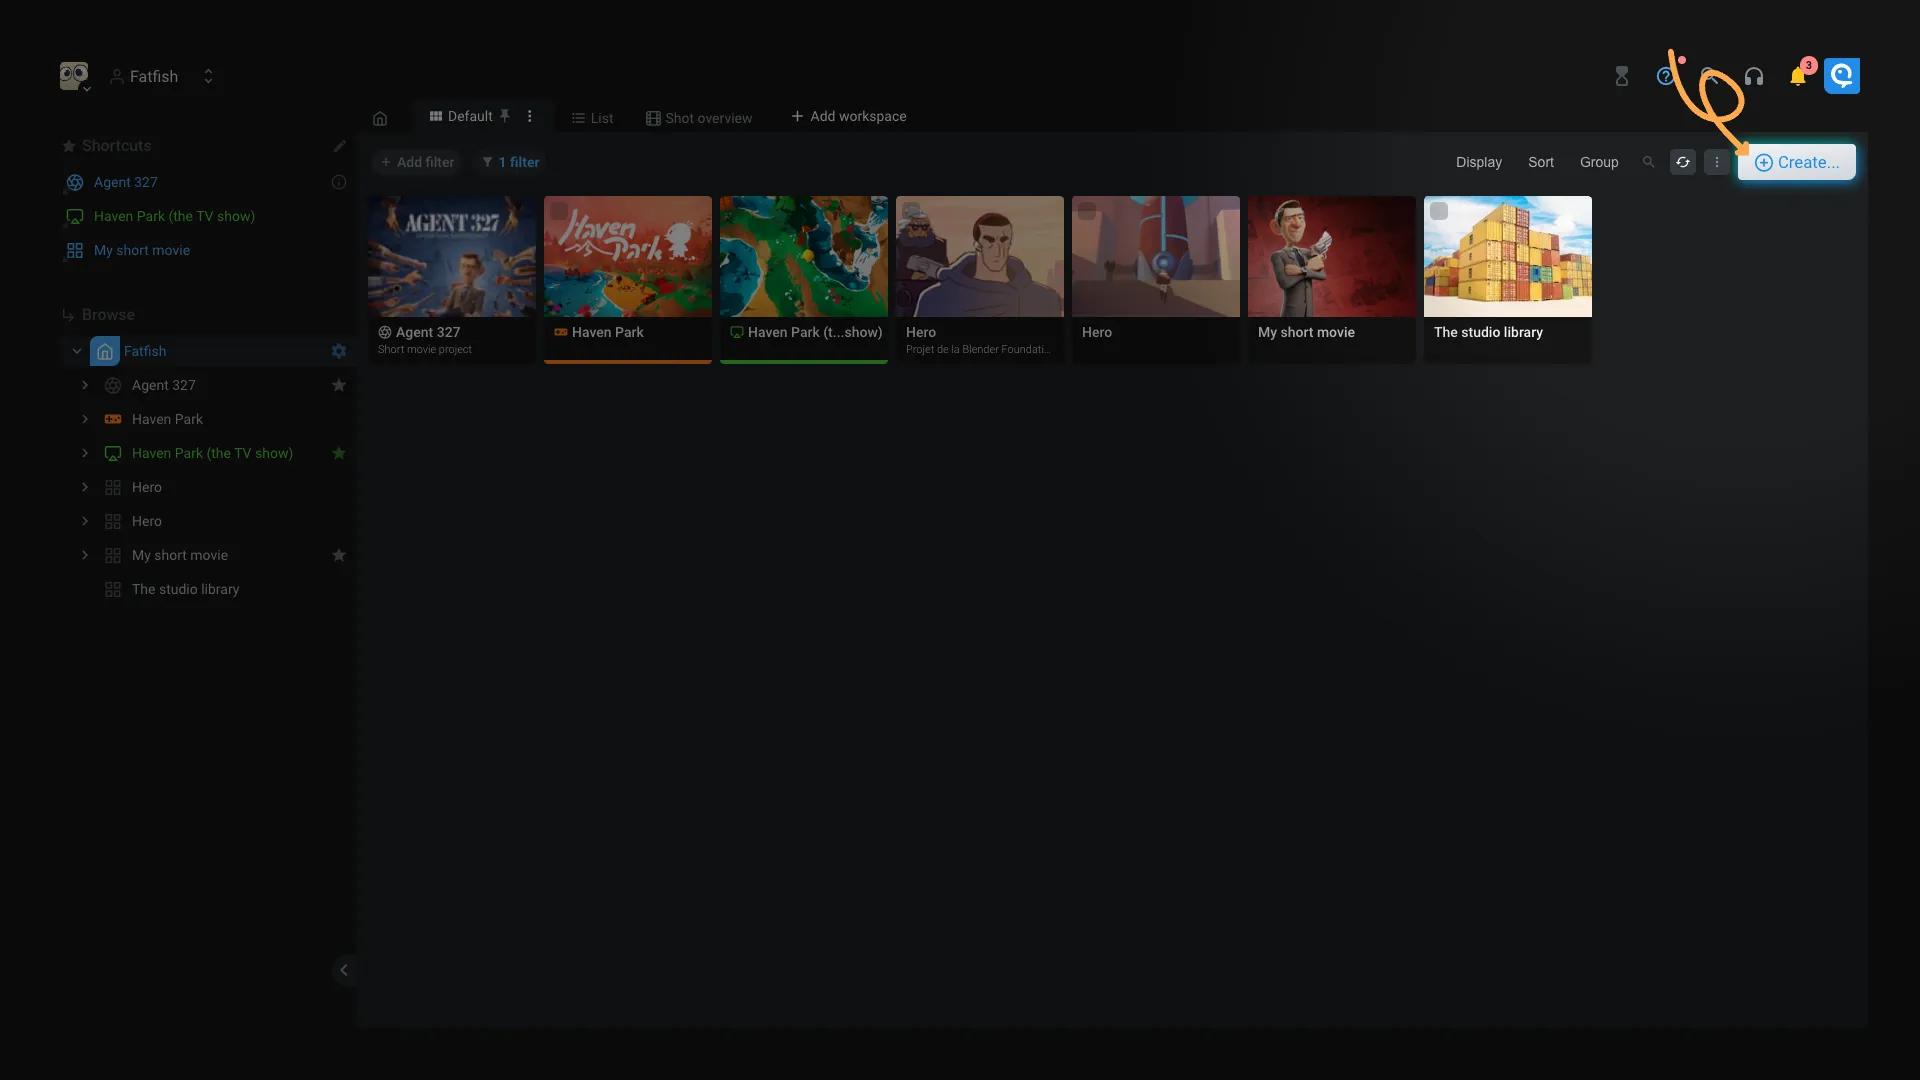Click the Create... button
1920x1080 pixels.
1796,162
